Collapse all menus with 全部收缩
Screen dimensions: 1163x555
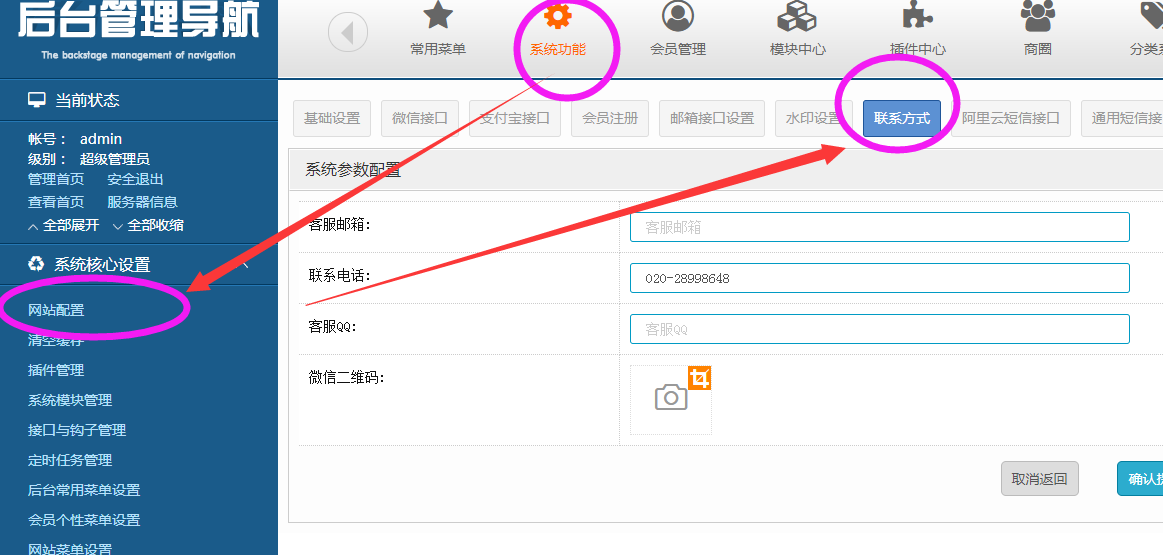[x=148, y=226]
